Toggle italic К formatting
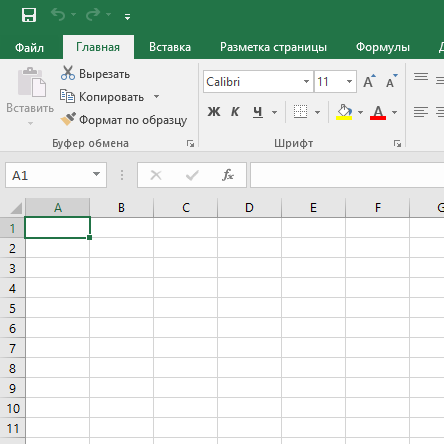 coord(235,112)
